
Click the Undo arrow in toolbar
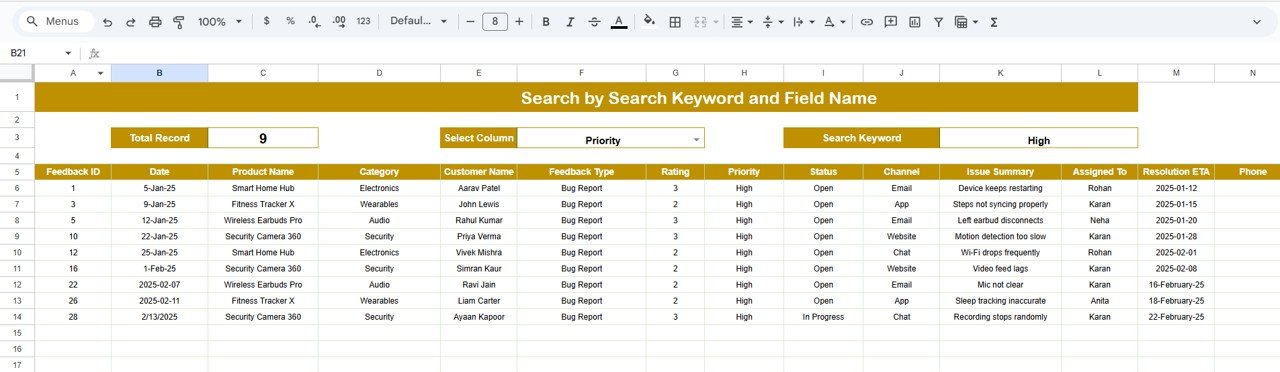coord(107,21)
